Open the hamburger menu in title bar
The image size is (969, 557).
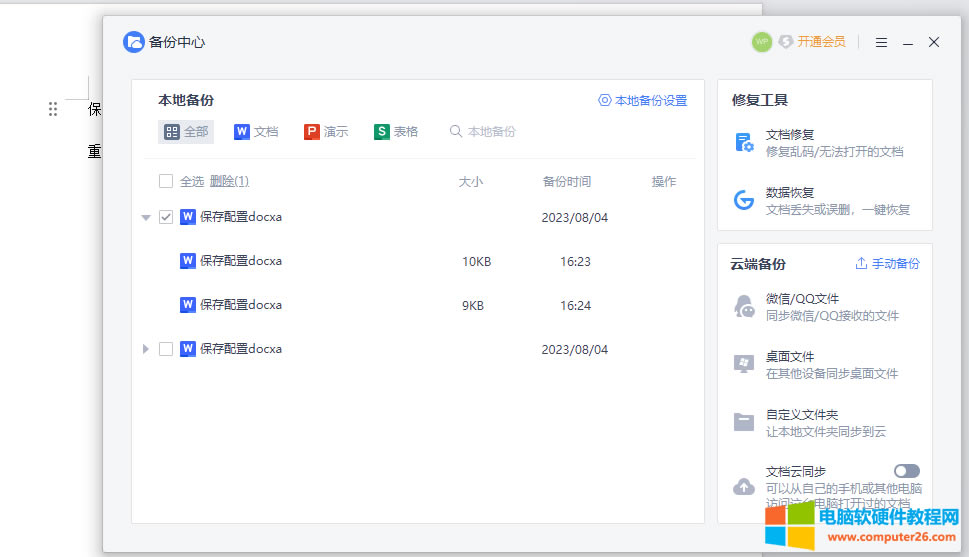(x=881, y=43)
